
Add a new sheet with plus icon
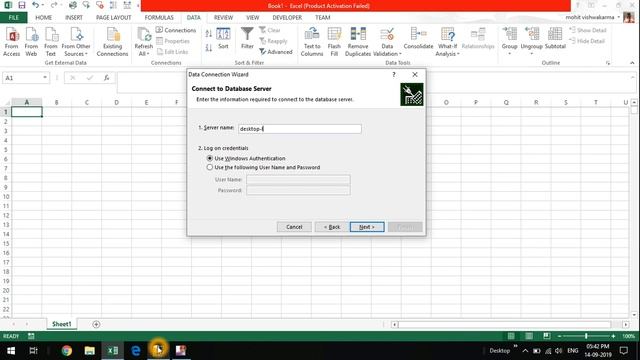pyautogui.click(x=96, y=324)
